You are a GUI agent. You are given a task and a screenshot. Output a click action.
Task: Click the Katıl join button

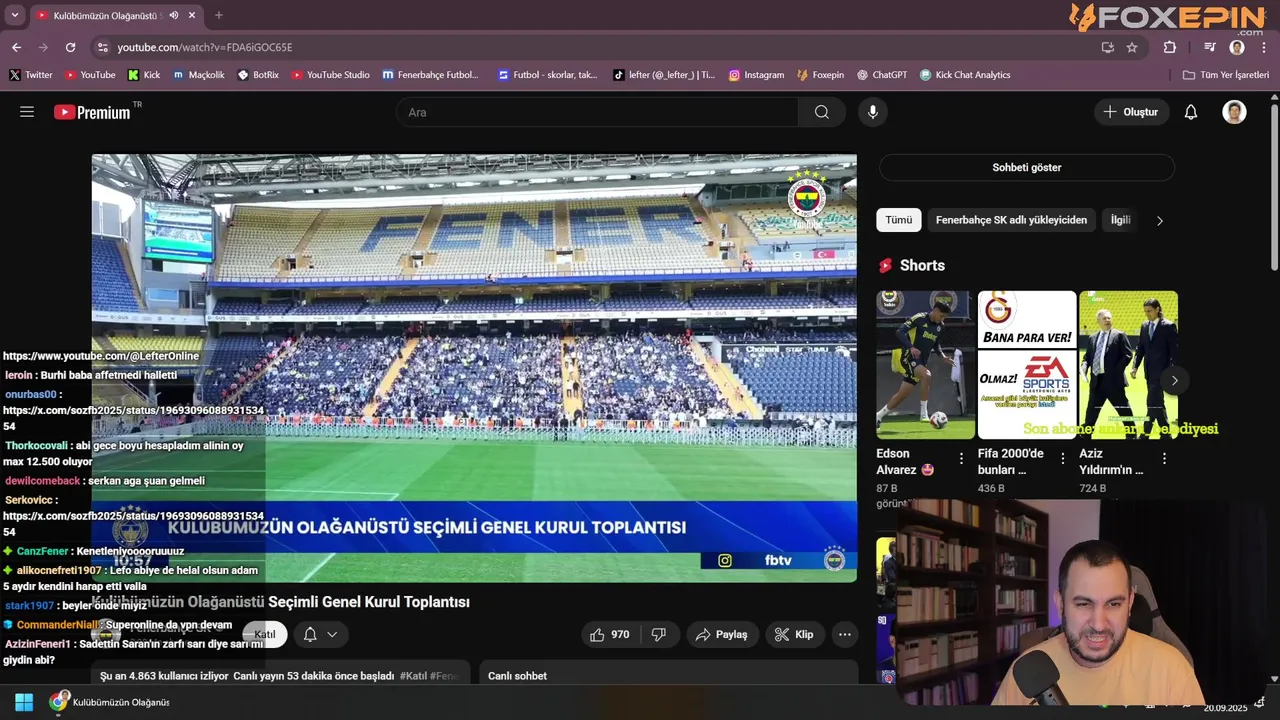264,634
